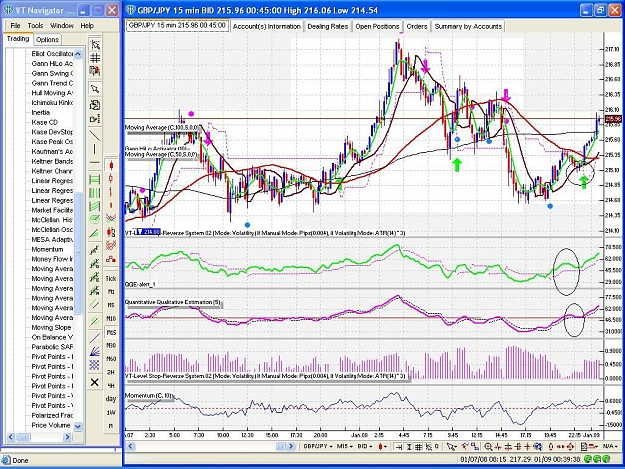Click chart scroll left arrow at bottom
This screenshot has height=469, width=625.
[130, 447]
